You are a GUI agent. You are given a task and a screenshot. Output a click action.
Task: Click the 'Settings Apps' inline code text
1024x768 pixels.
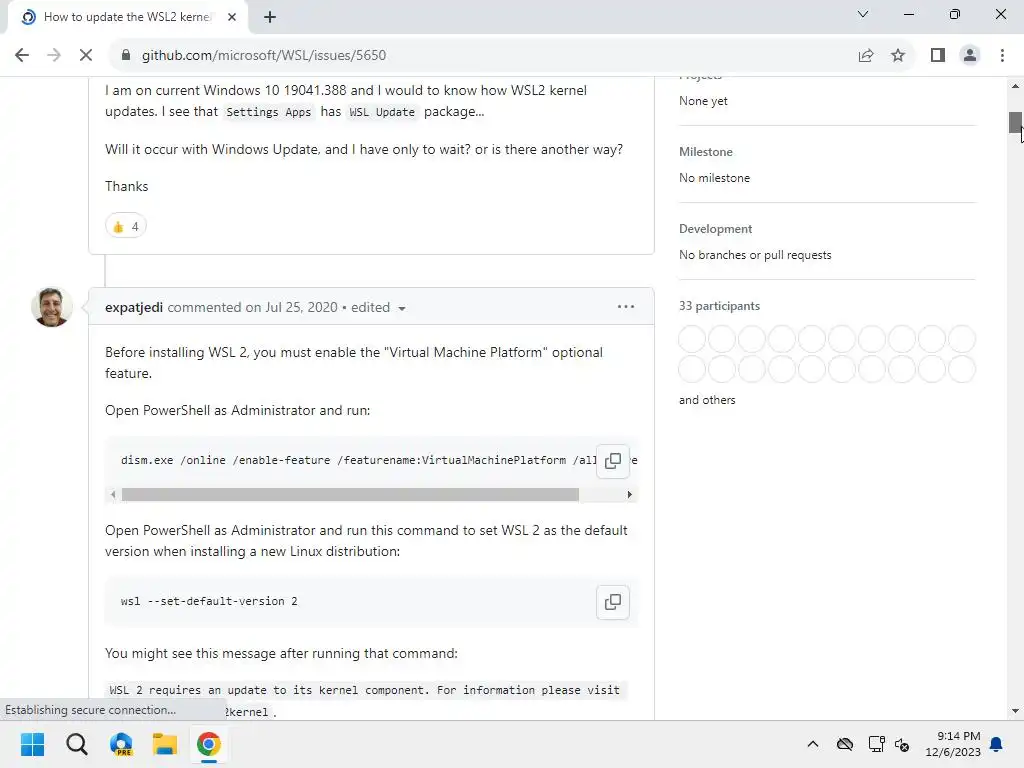268,112
